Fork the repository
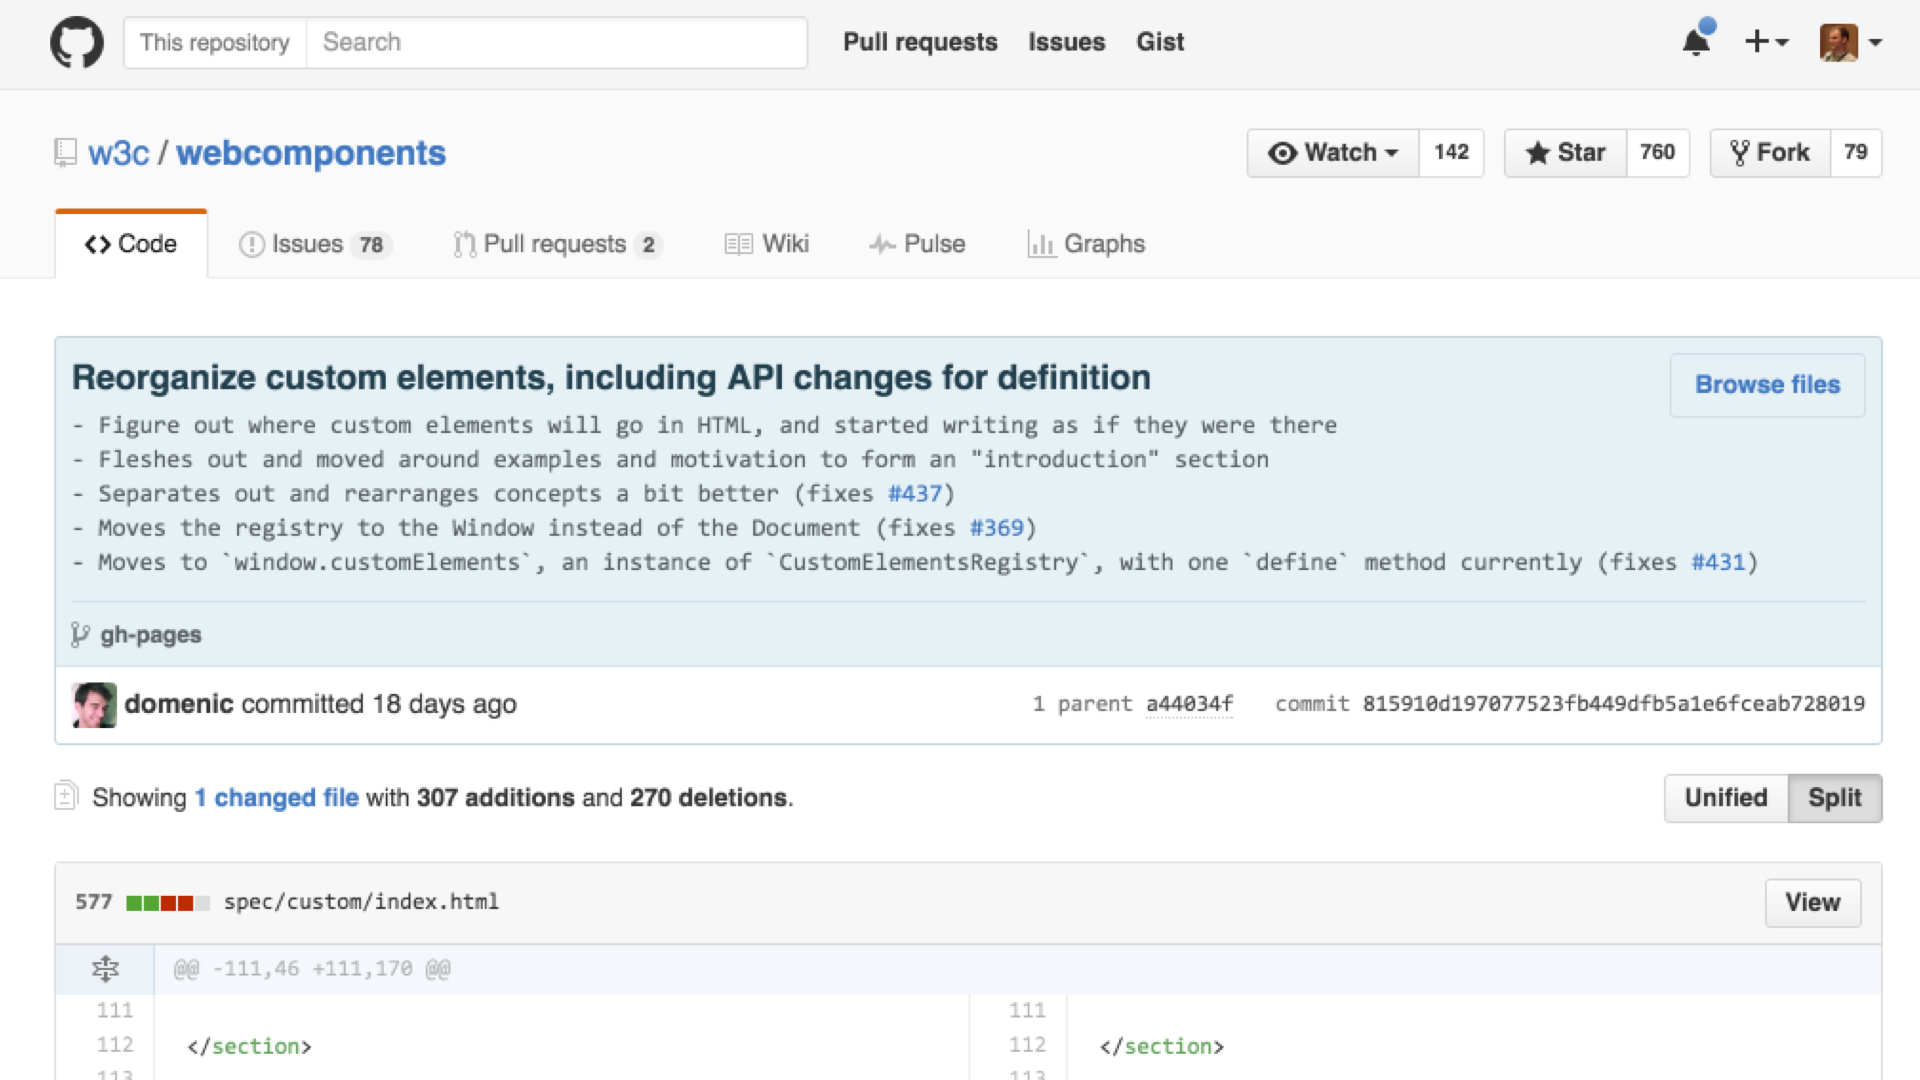Screen dimensions: 1920x1080 coord(1771,153)
